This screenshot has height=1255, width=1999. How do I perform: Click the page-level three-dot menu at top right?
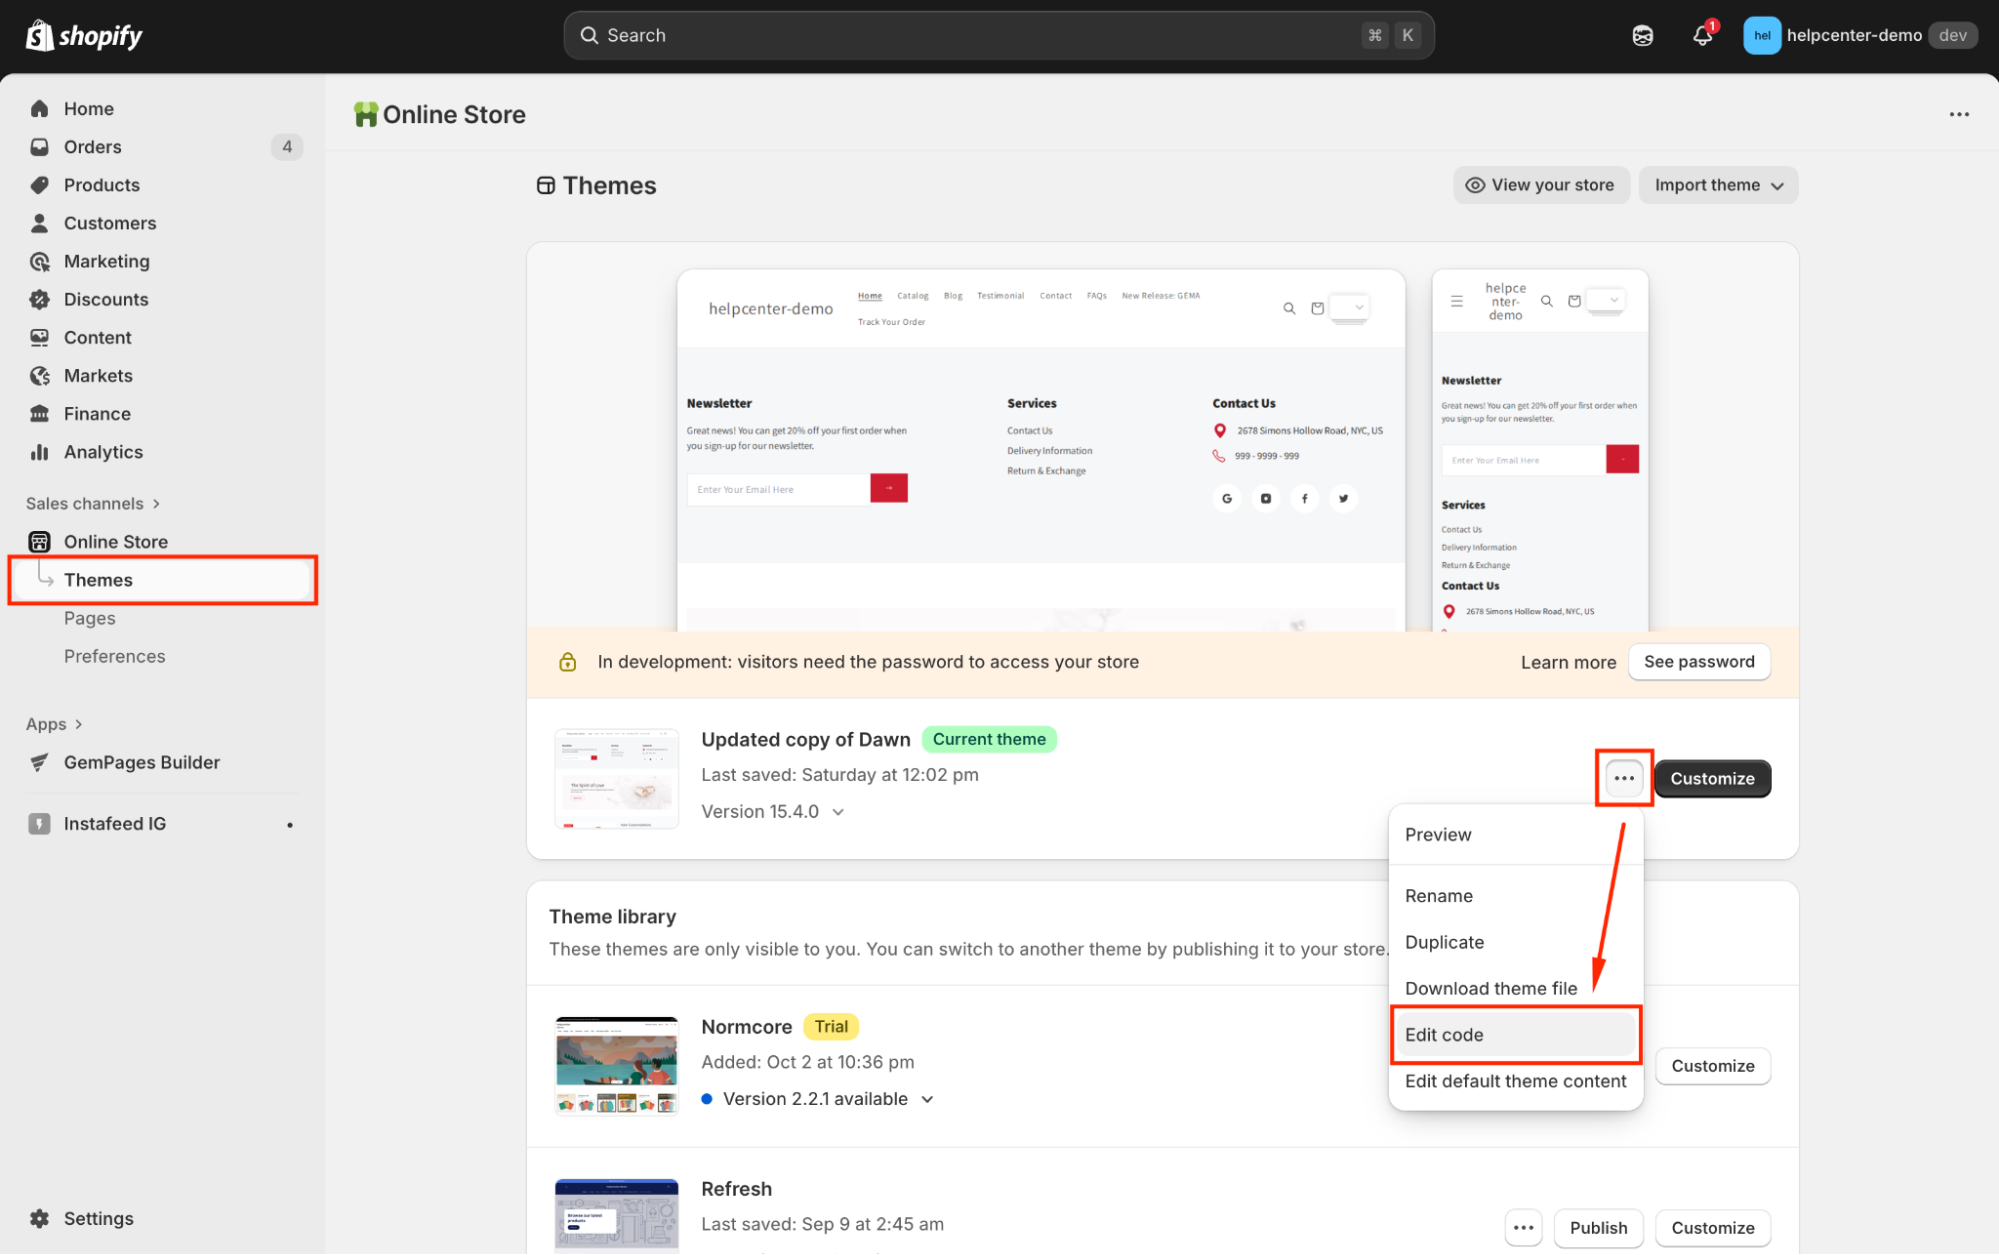[x=1959, y=114]
